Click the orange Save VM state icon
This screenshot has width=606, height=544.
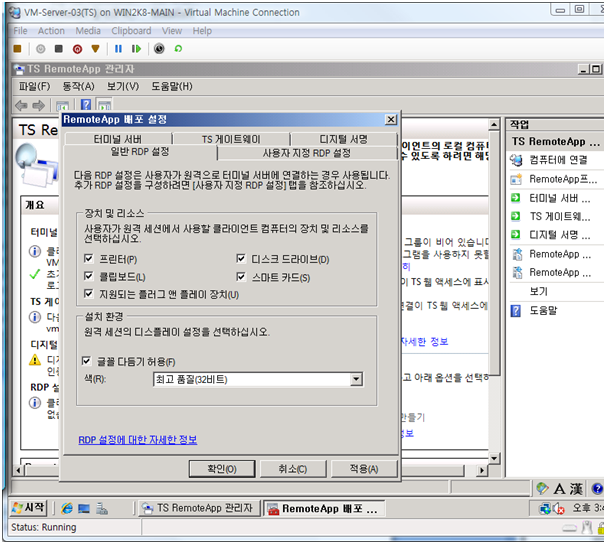tap(95, 49)
